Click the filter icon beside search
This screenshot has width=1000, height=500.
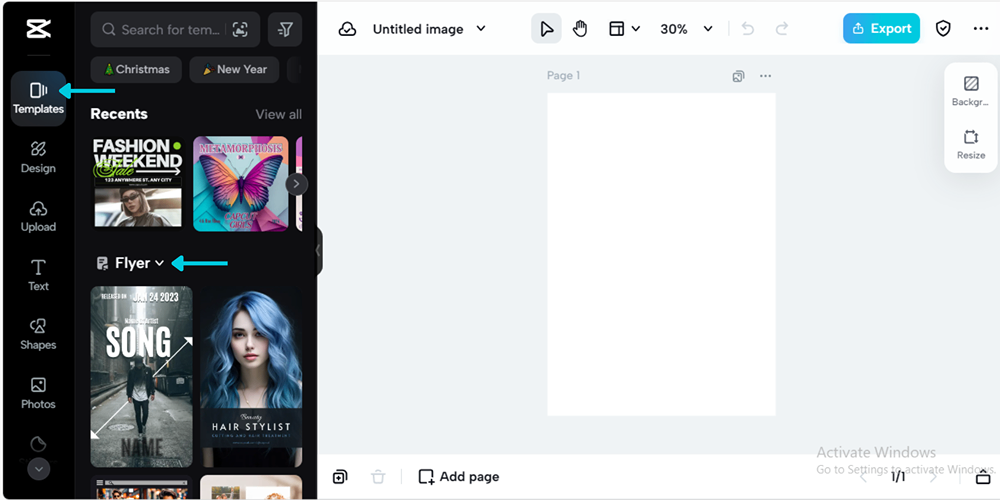pos(285,30)
